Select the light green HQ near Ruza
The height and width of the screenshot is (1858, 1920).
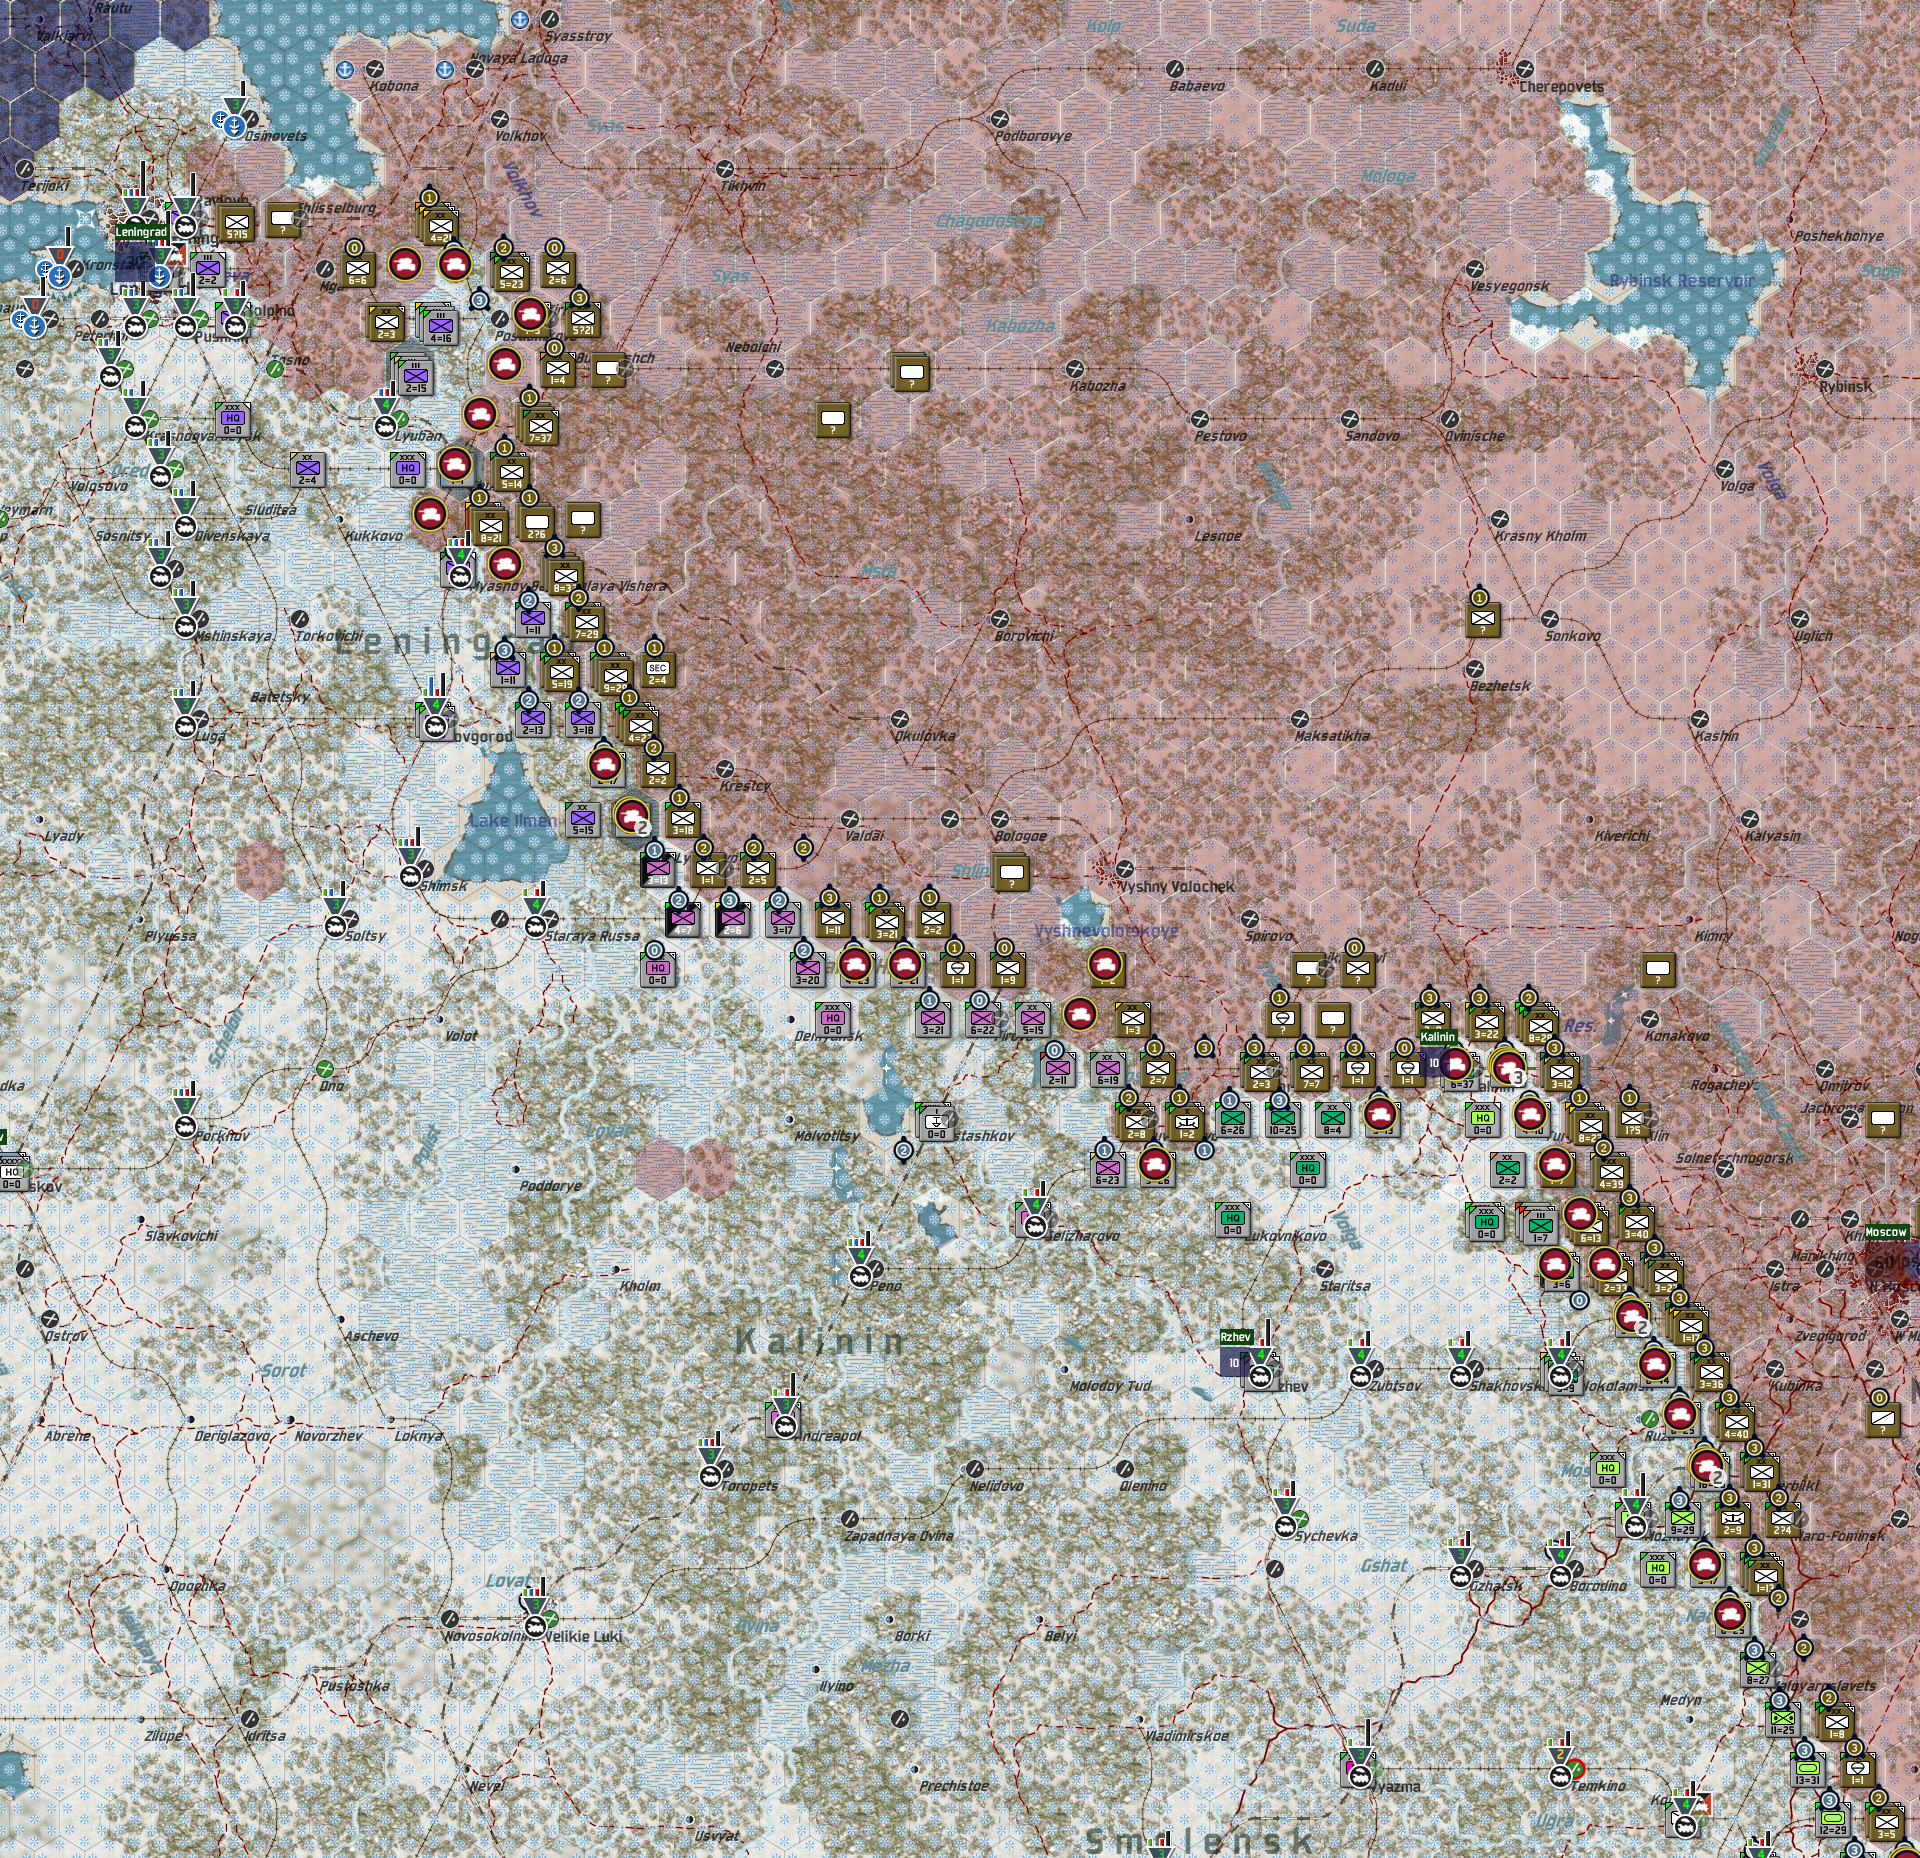point(1607,1470)
